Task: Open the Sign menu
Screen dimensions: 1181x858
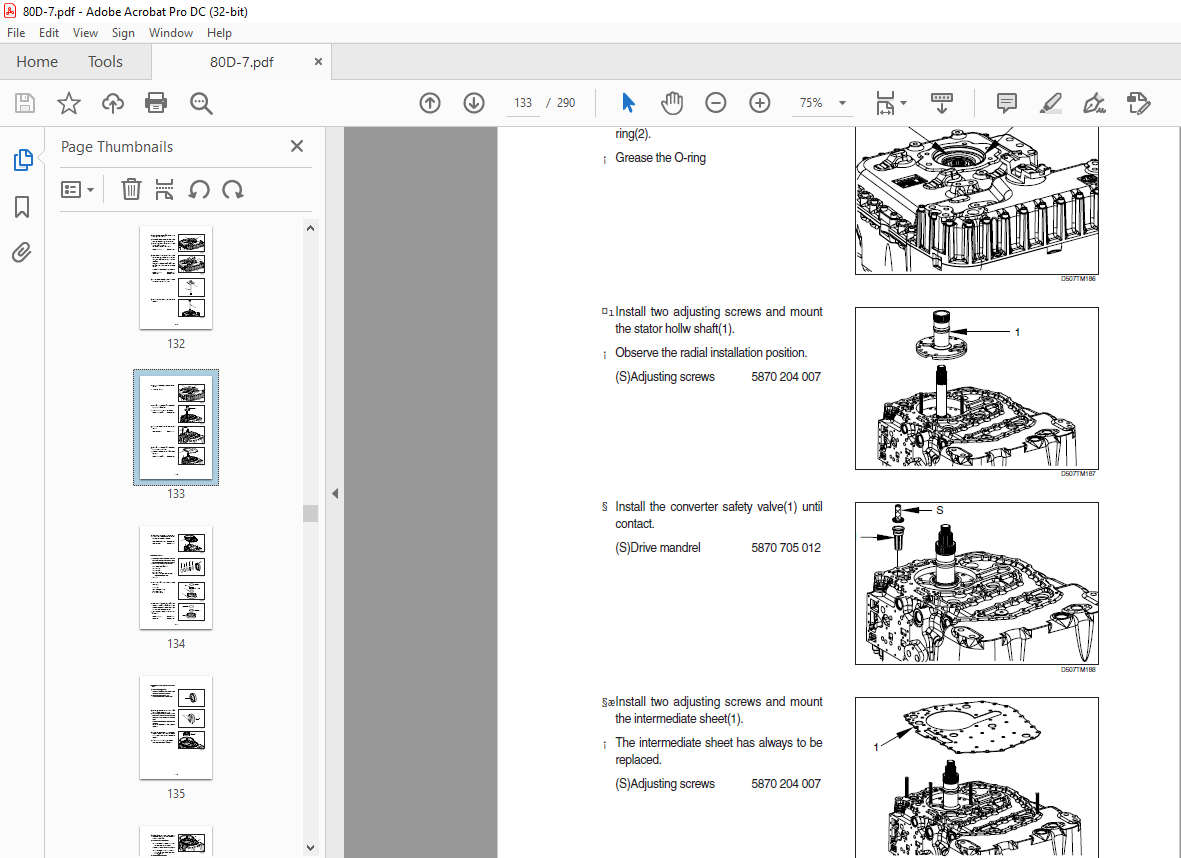Action: point(123,32)
